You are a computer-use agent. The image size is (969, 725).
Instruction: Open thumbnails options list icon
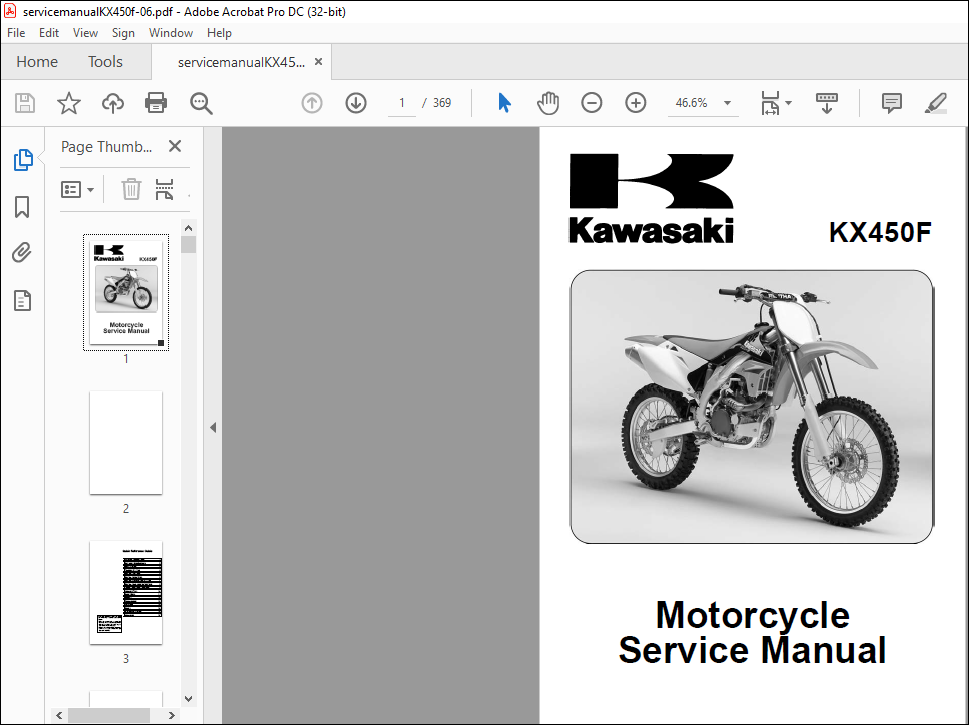point(77,190)
